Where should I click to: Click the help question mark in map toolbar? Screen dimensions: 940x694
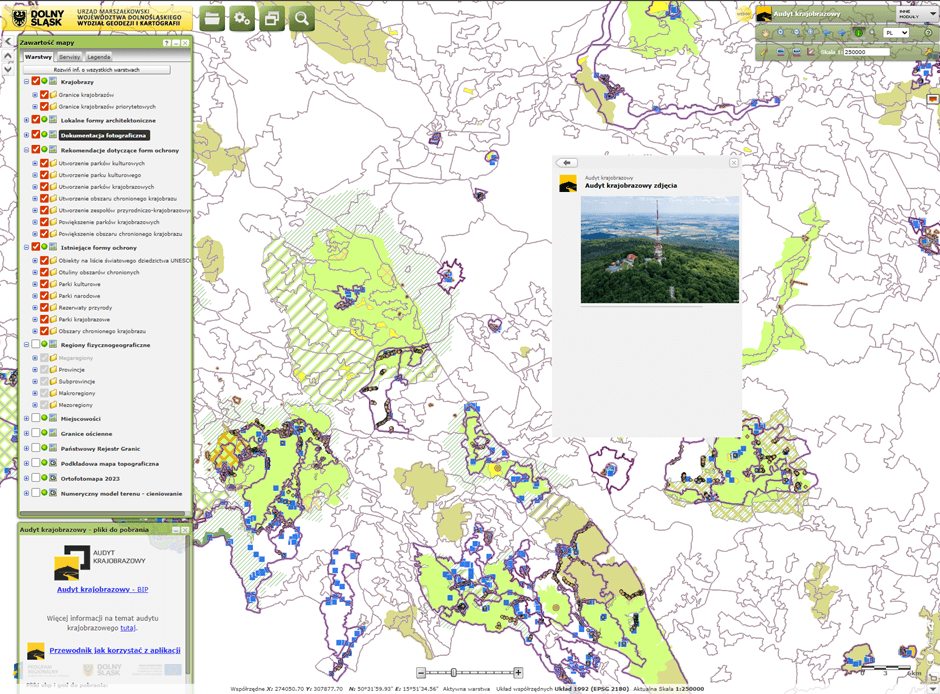[927, 33]
